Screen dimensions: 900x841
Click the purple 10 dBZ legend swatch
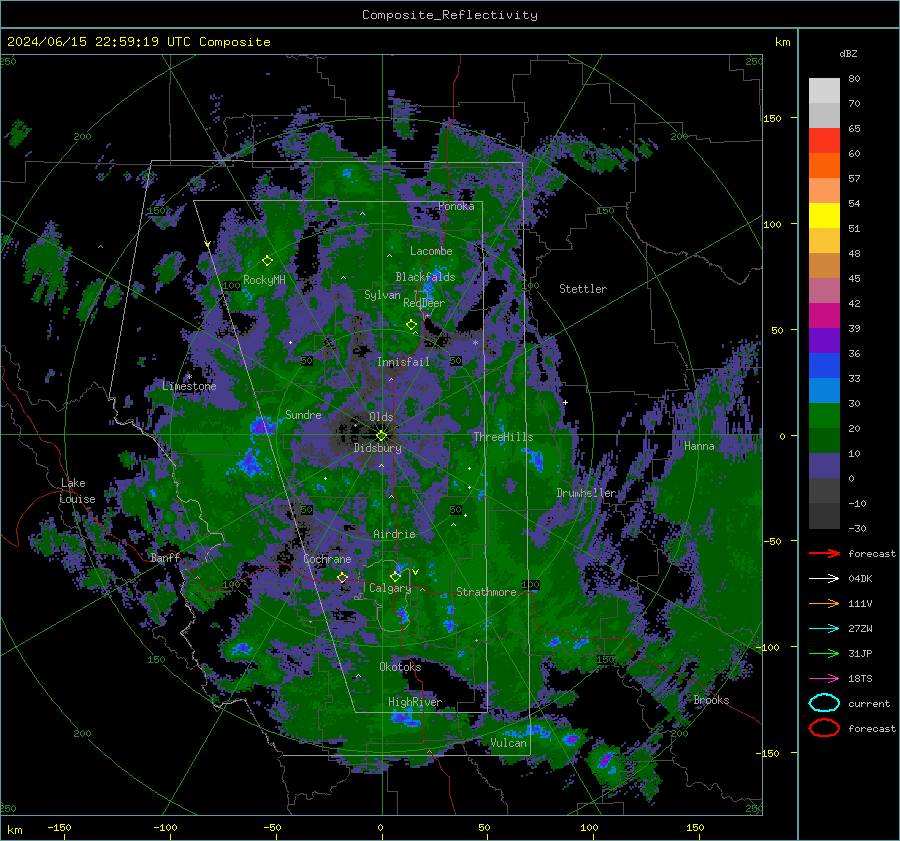coord(824,465)
